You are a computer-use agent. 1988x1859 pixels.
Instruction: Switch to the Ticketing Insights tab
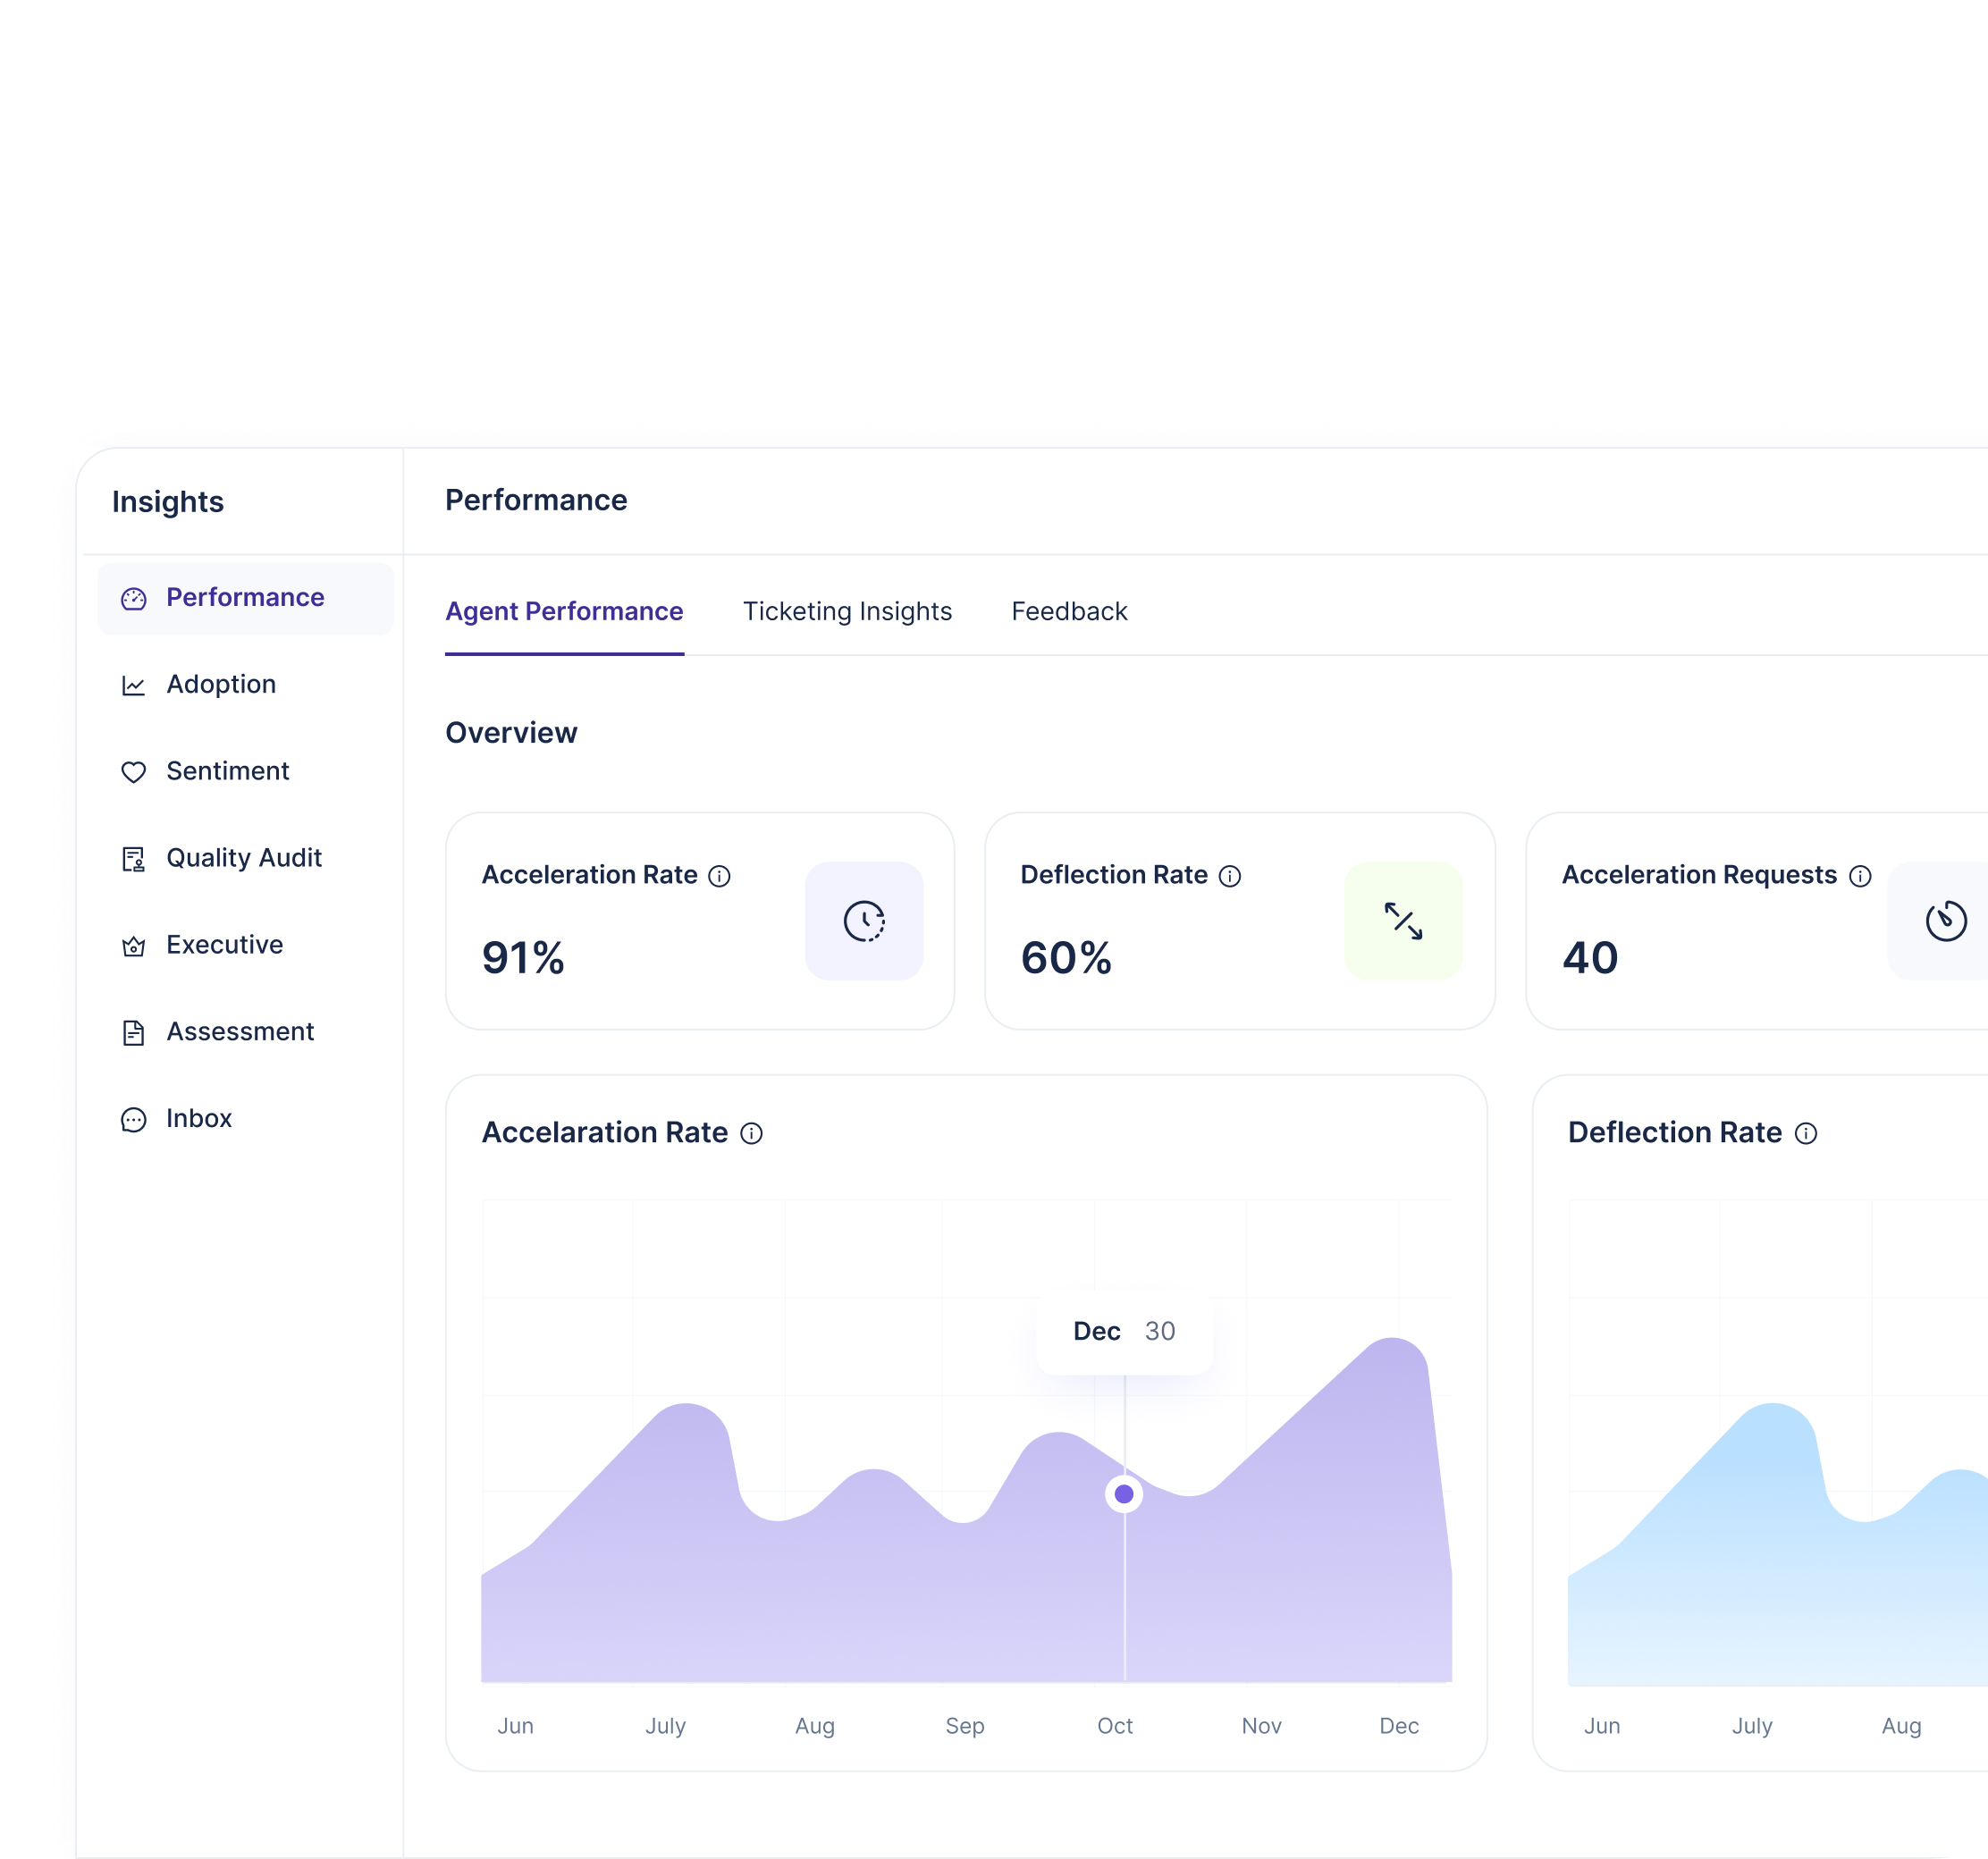pyautogui.click(x=847, y=611)
